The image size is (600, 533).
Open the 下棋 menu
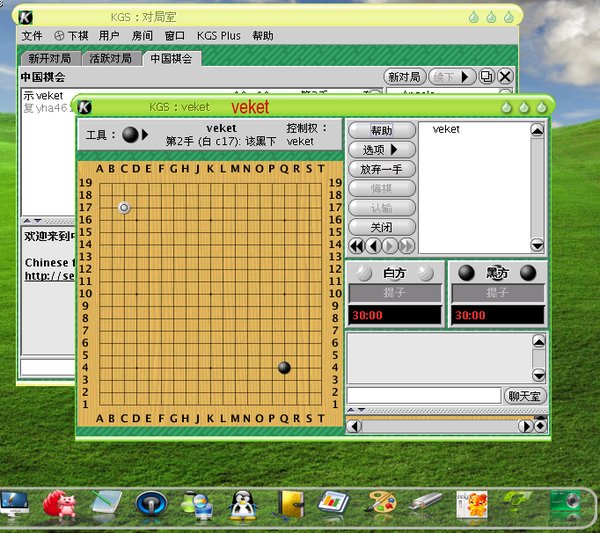pyautogui.click(x=72, y=36)
